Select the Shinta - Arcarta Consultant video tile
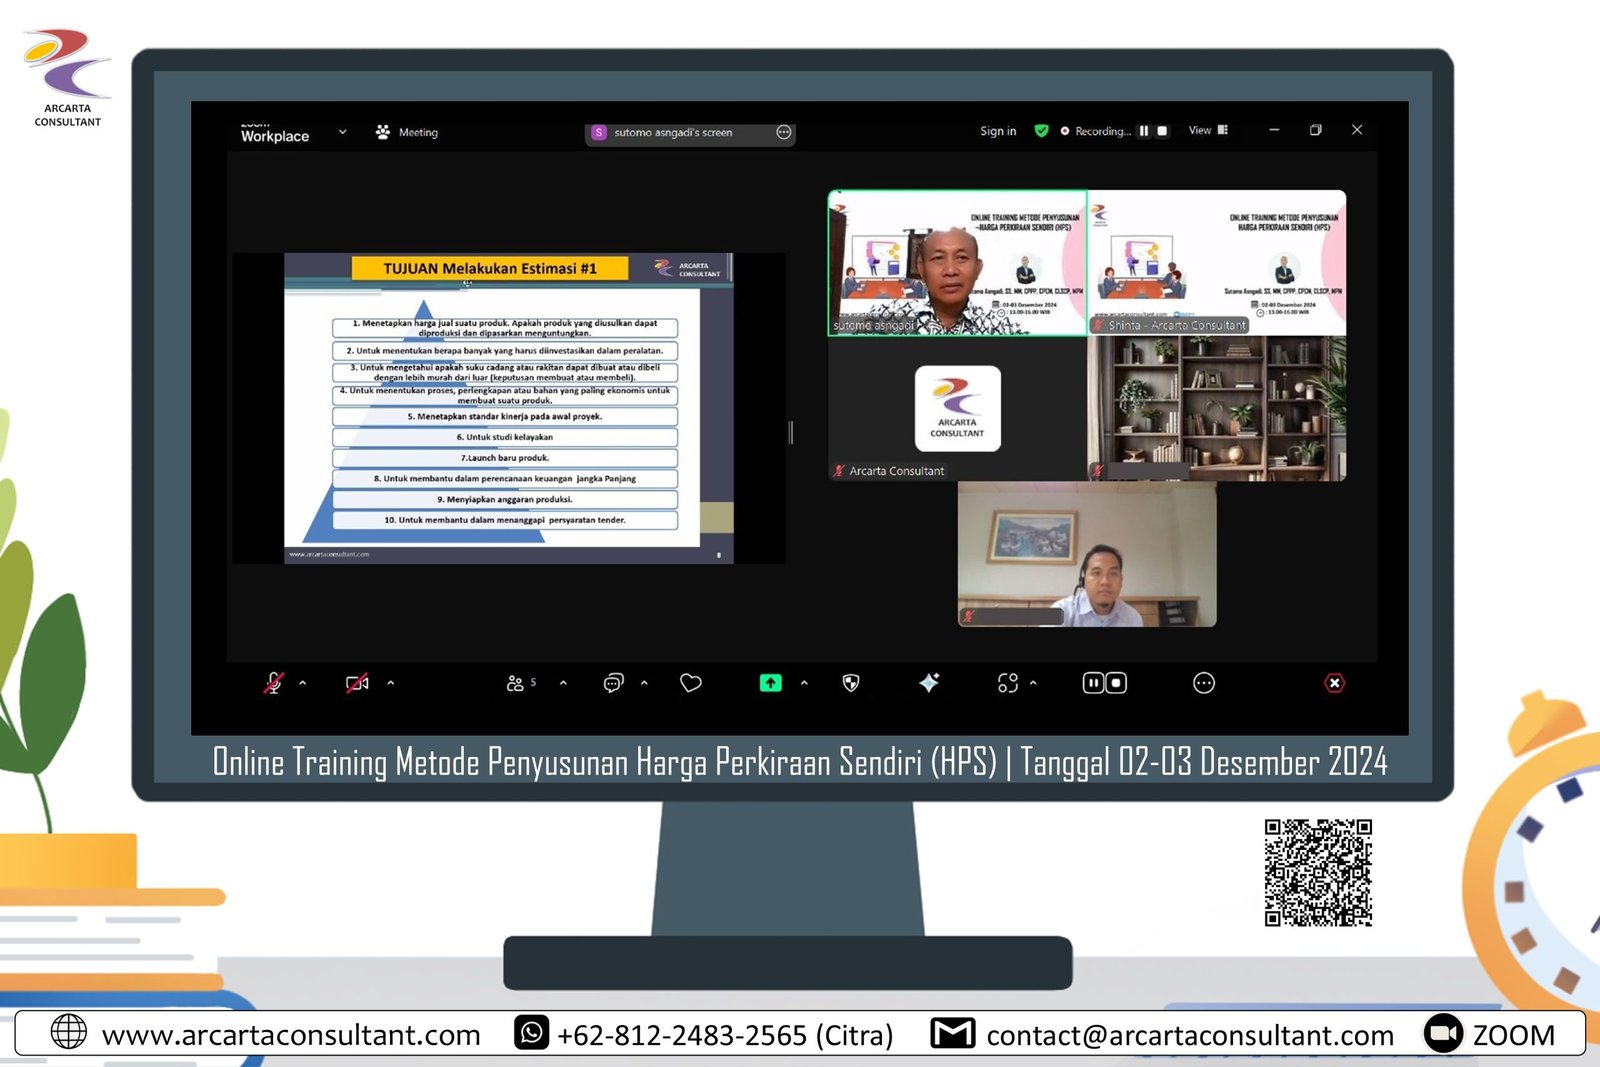This screenshot has height=1067, width=1600. 1216,263
